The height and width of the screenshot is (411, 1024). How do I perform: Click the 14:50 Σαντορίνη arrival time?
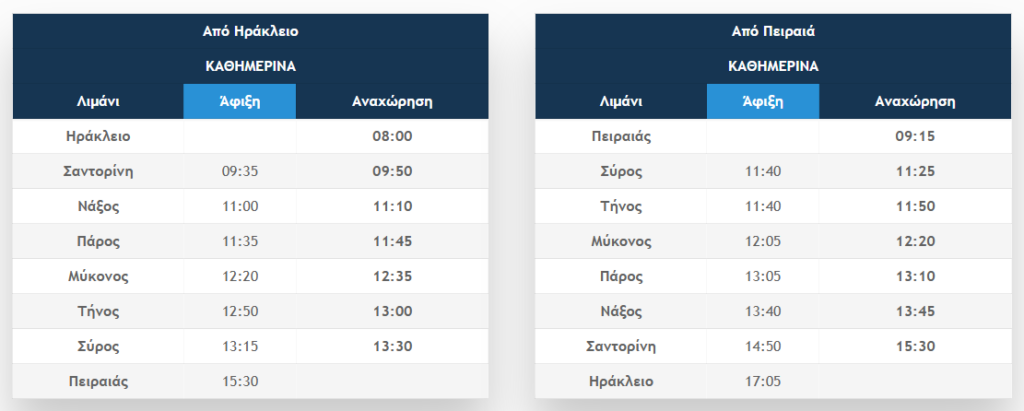pyautogui.click(x=763, y=346)
